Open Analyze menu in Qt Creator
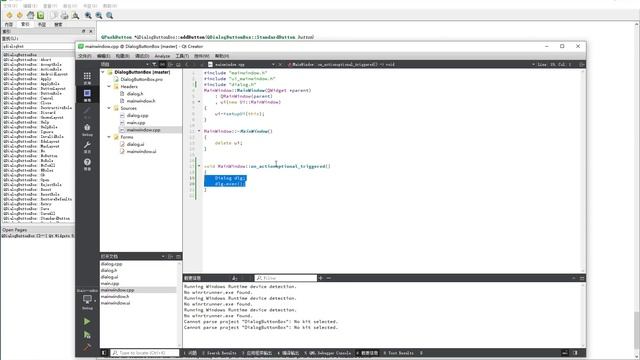Image resolution: width=640 pixels, height=360 pixels. pyautogui.click(x=162, y=56)
